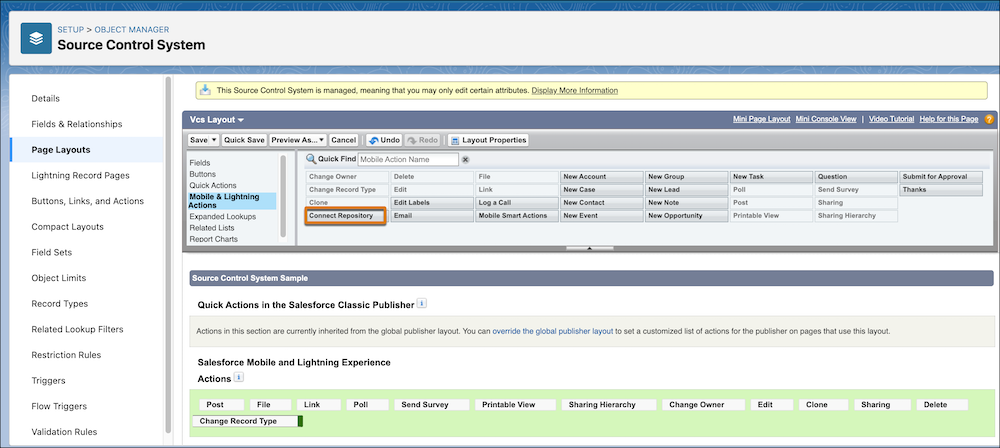Click the Email palette action
This screenshot has width=1000, height=448.
[432, 216]
